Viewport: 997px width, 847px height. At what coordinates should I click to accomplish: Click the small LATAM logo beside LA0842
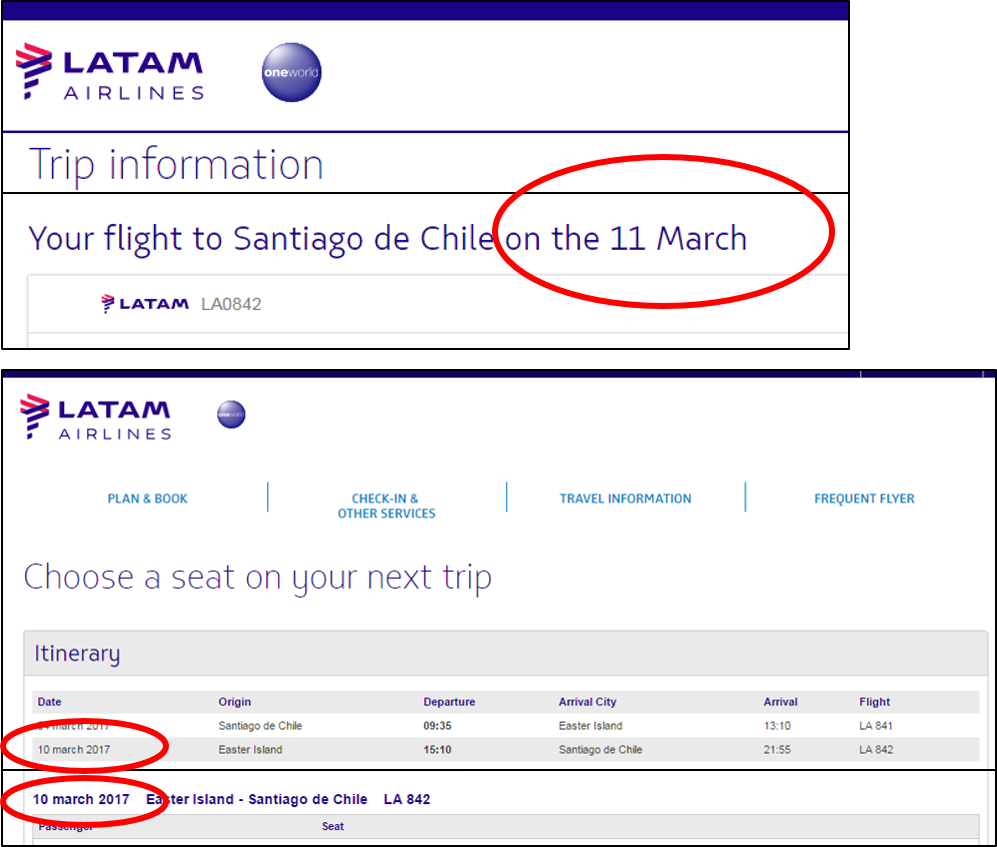[145, 304]
